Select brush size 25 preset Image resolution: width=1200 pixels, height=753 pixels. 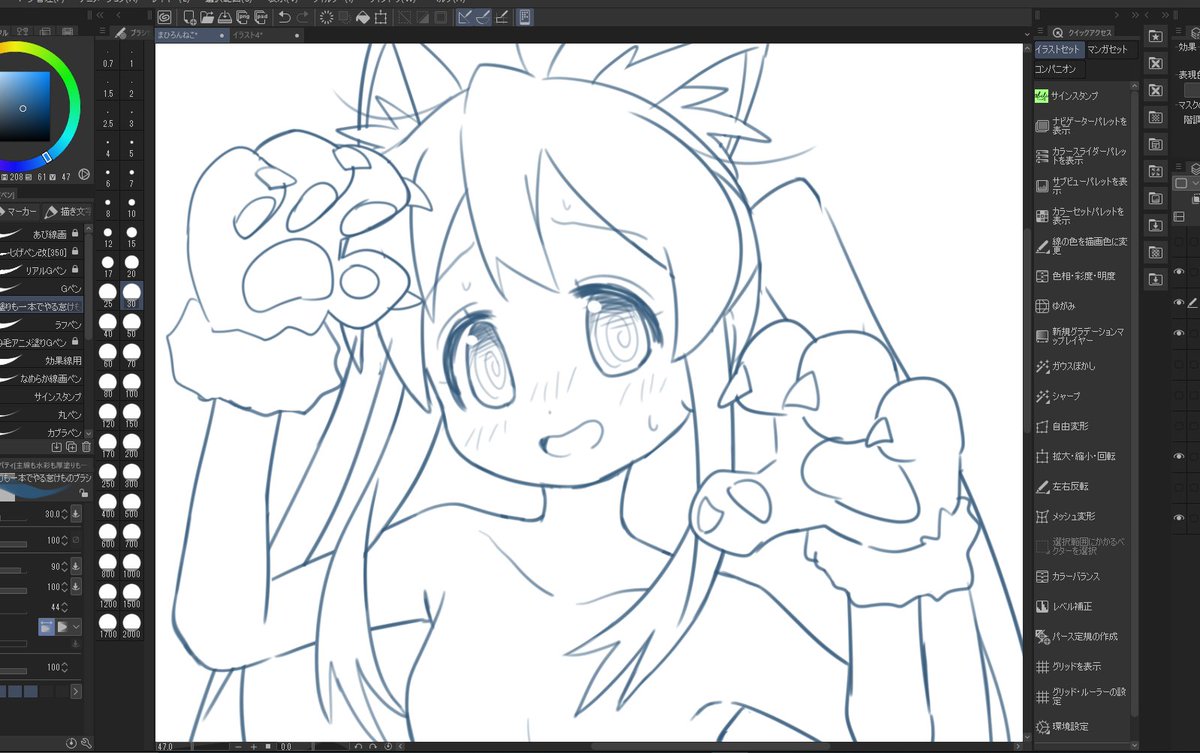[x=108, y=294]
